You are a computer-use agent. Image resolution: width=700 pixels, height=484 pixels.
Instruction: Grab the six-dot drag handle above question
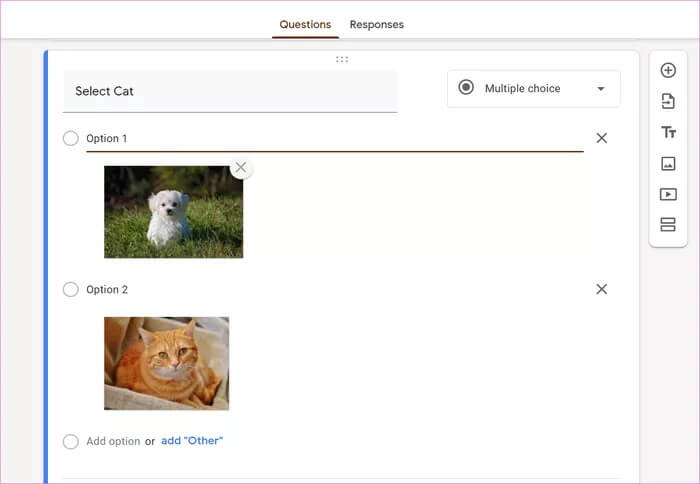(342, 59)
